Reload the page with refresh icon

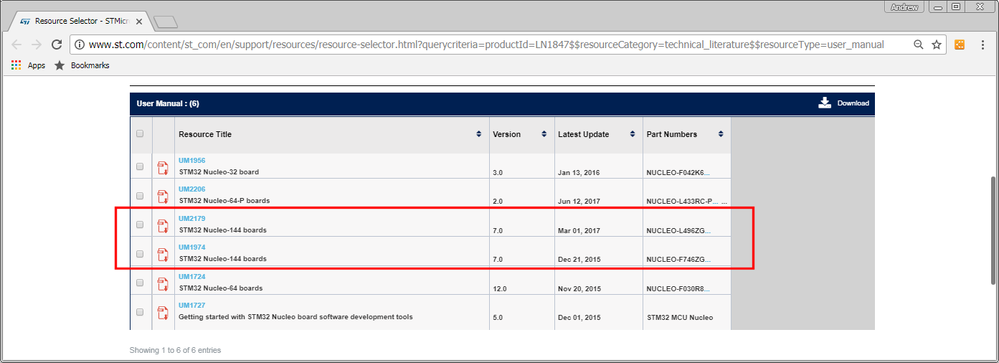click(x=56, y=45)
